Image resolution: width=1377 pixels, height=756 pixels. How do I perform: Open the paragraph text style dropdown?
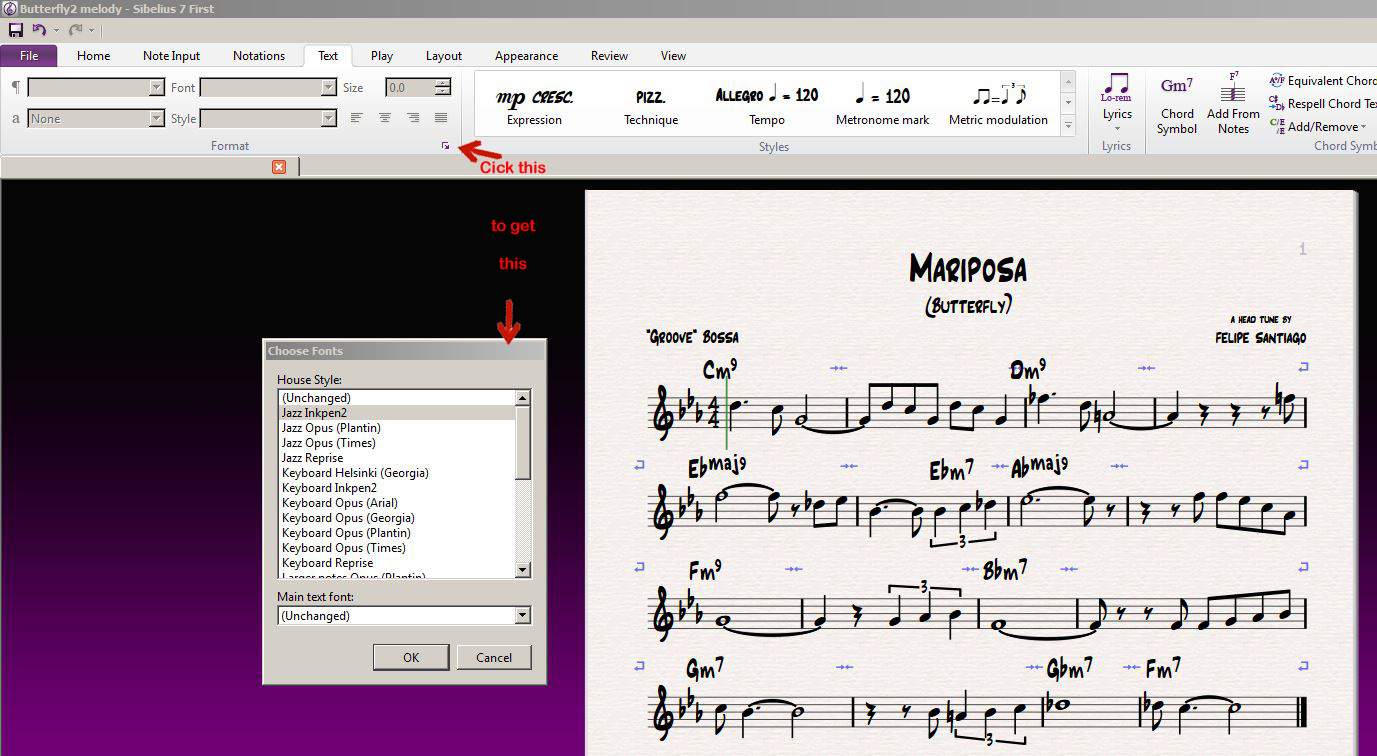pyautogui.click(x=156, y=88)
